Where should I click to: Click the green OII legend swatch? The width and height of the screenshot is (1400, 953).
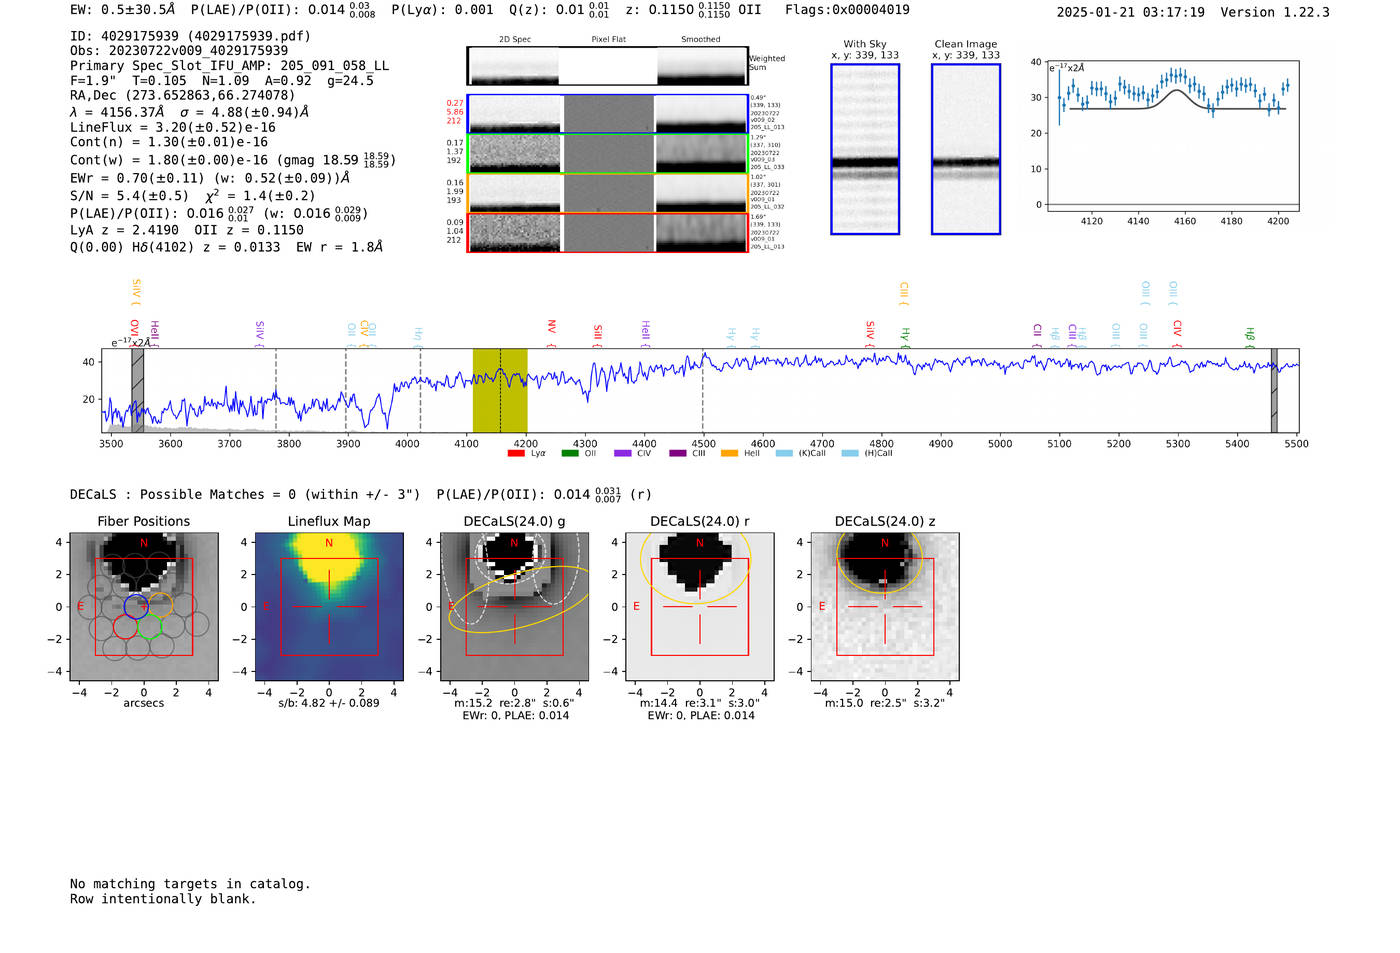[x=570, y=453]
